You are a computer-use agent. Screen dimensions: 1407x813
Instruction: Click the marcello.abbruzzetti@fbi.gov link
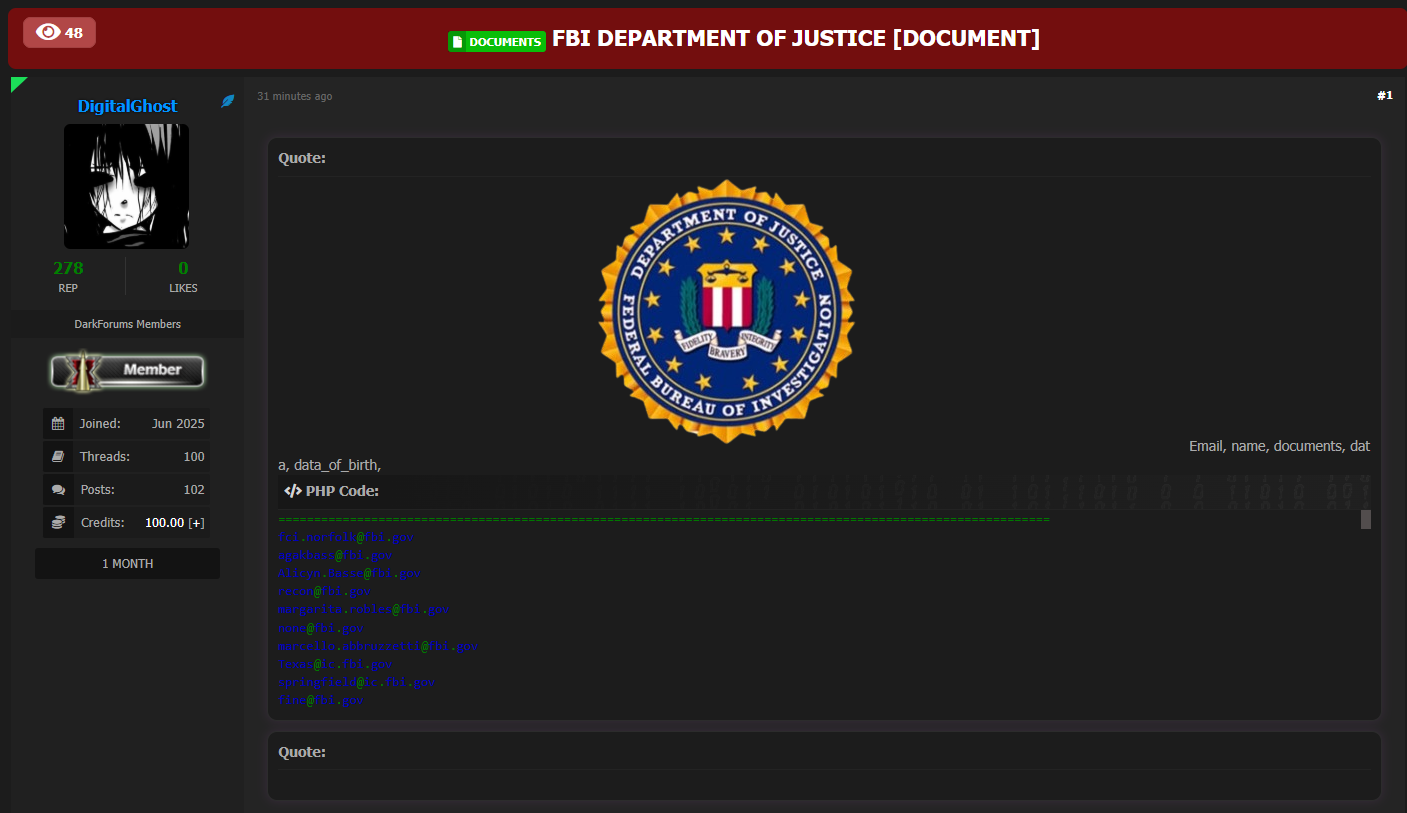click(377, 646)
